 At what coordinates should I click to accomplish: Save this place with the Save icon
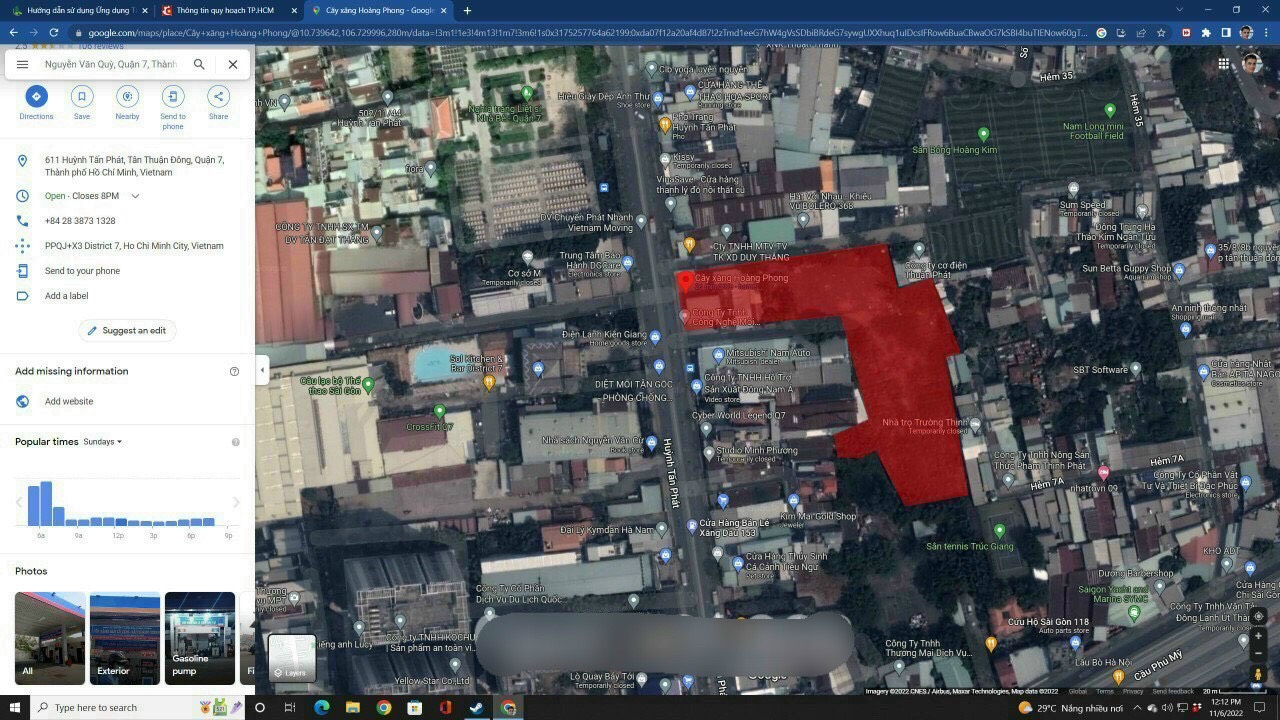(82, 97)
